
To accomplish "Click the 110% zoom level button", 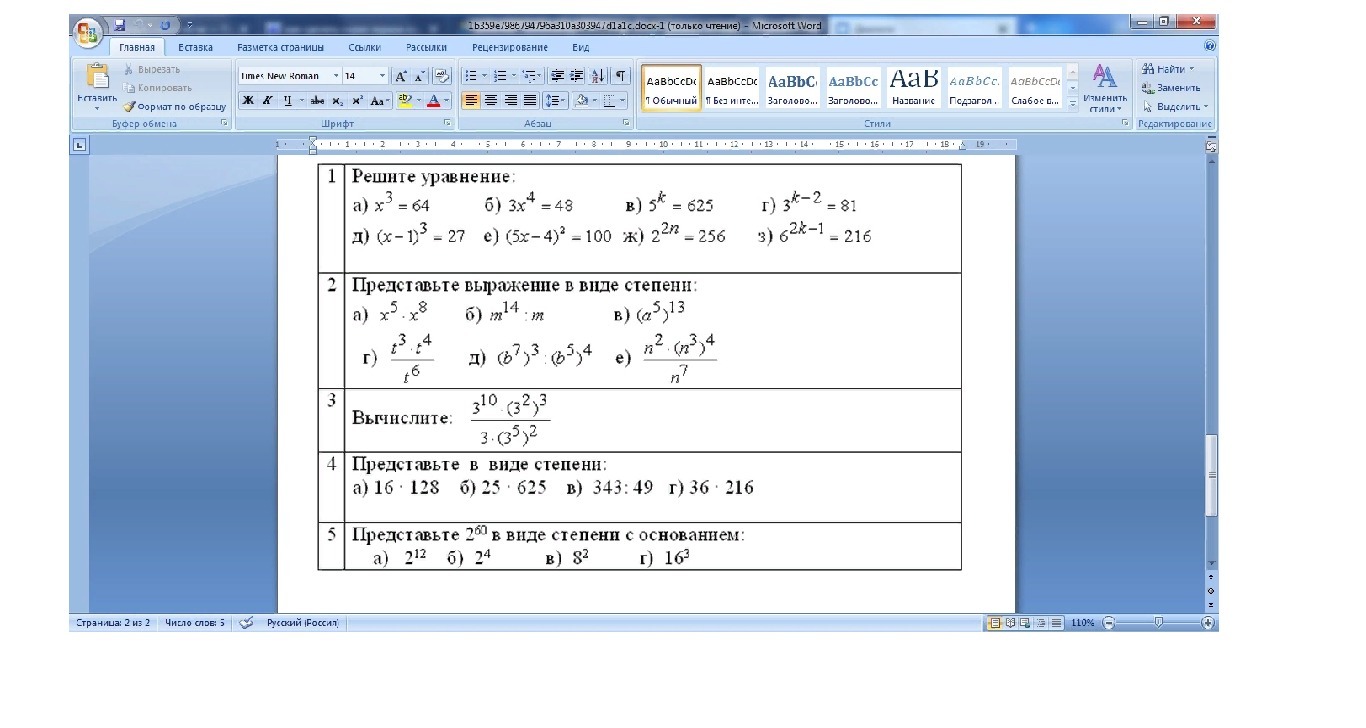I will (1083, 623).
